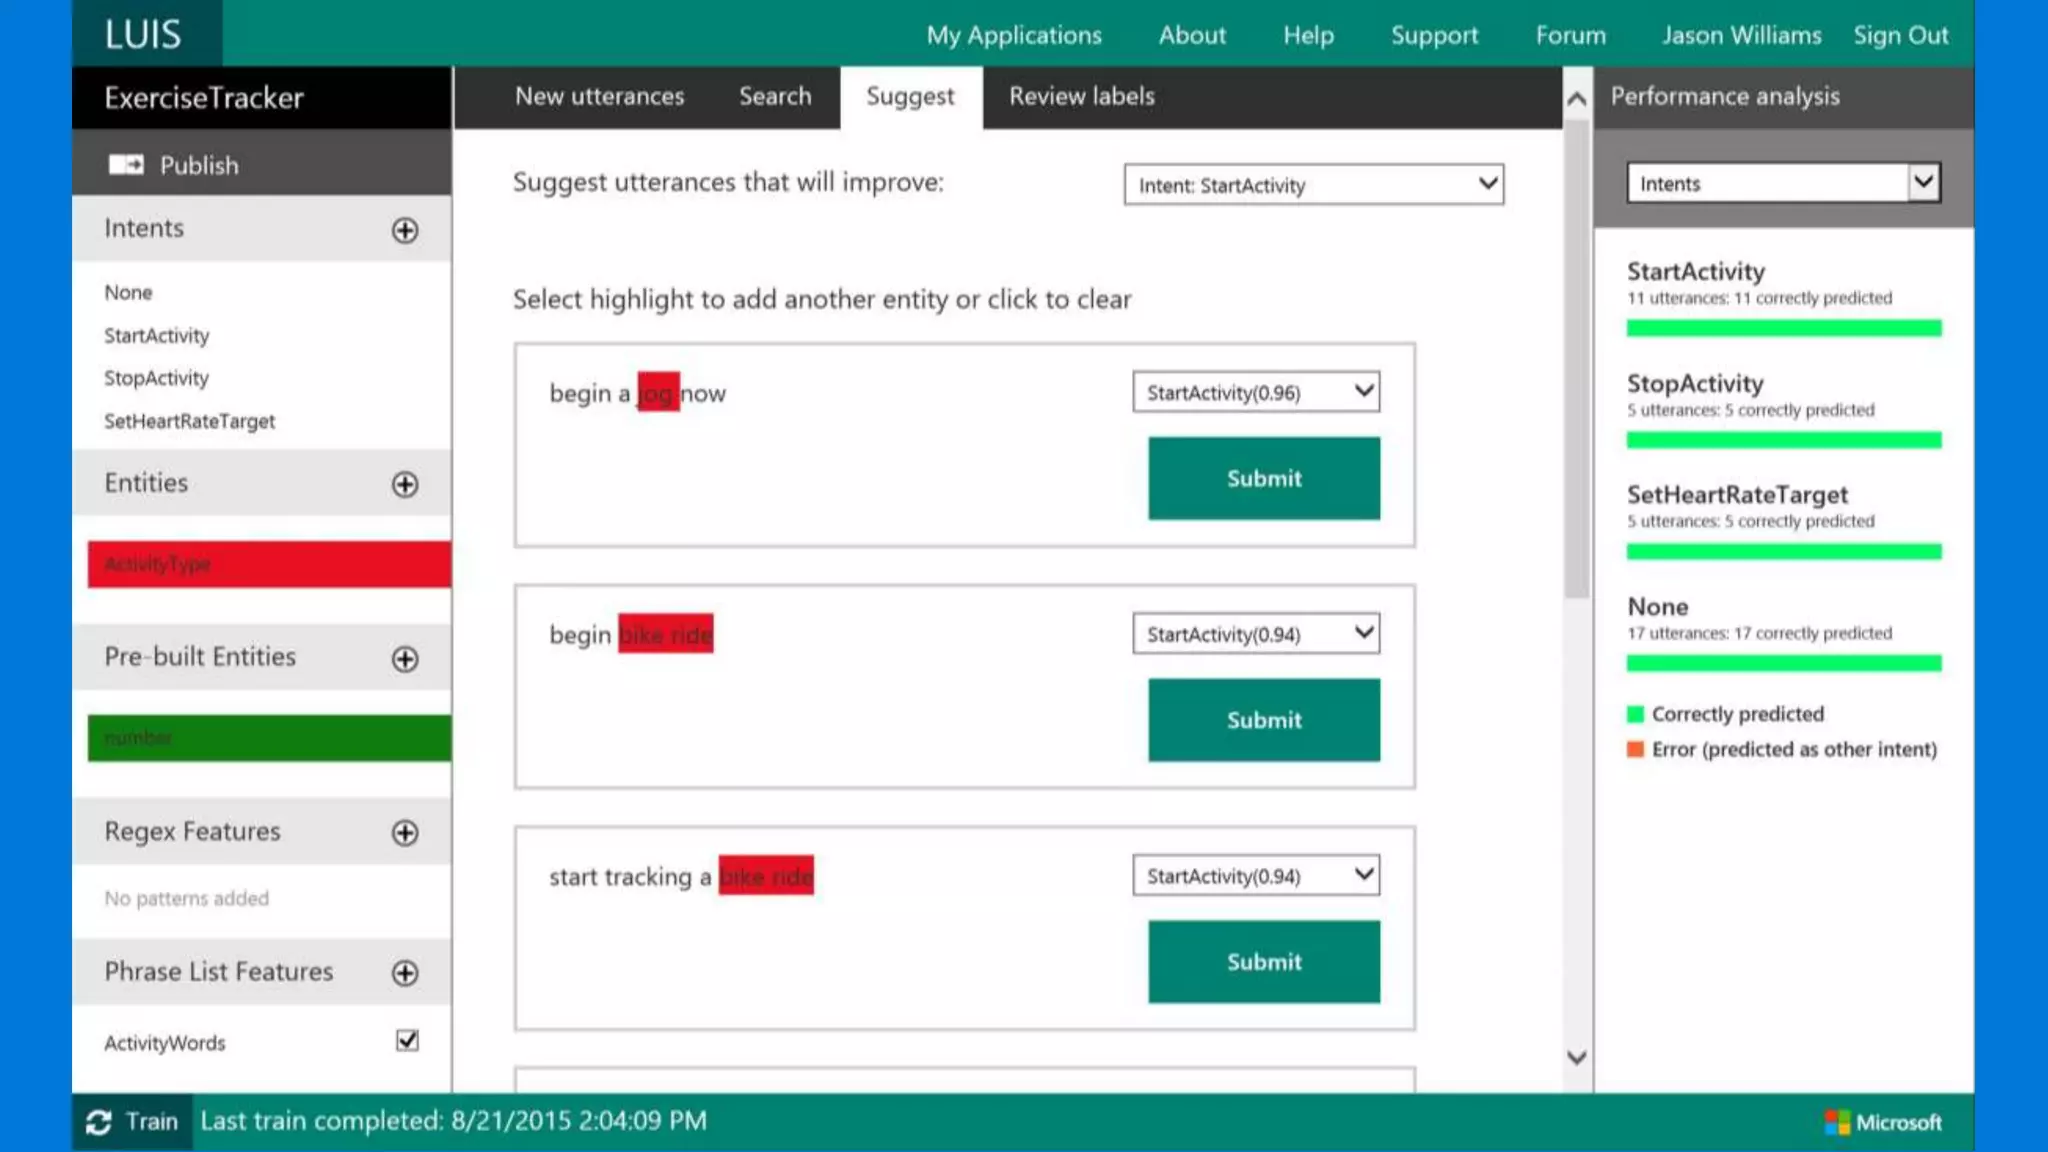
Task: Add a phrase list feature with plus icon
Action: [x=405, y=973]
